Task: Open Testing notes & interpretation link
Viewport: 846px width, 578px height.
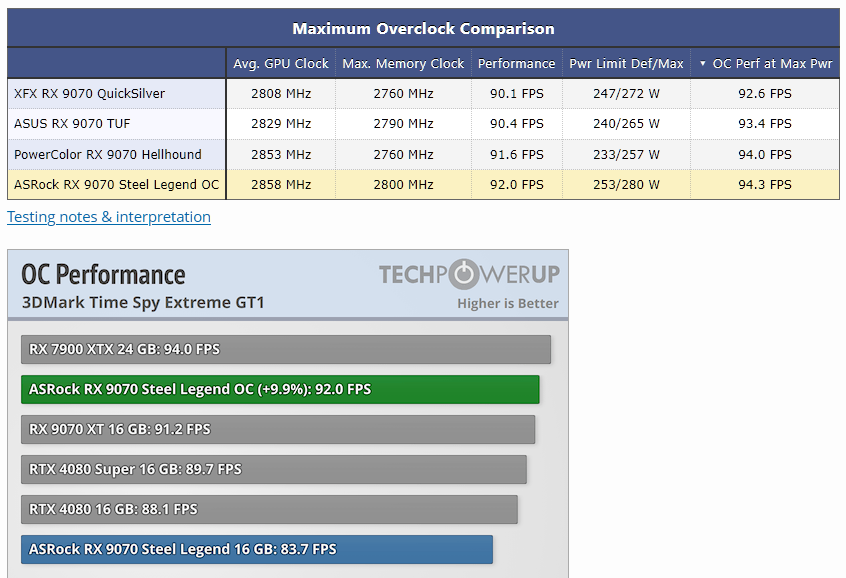Action: click(108, 217)
